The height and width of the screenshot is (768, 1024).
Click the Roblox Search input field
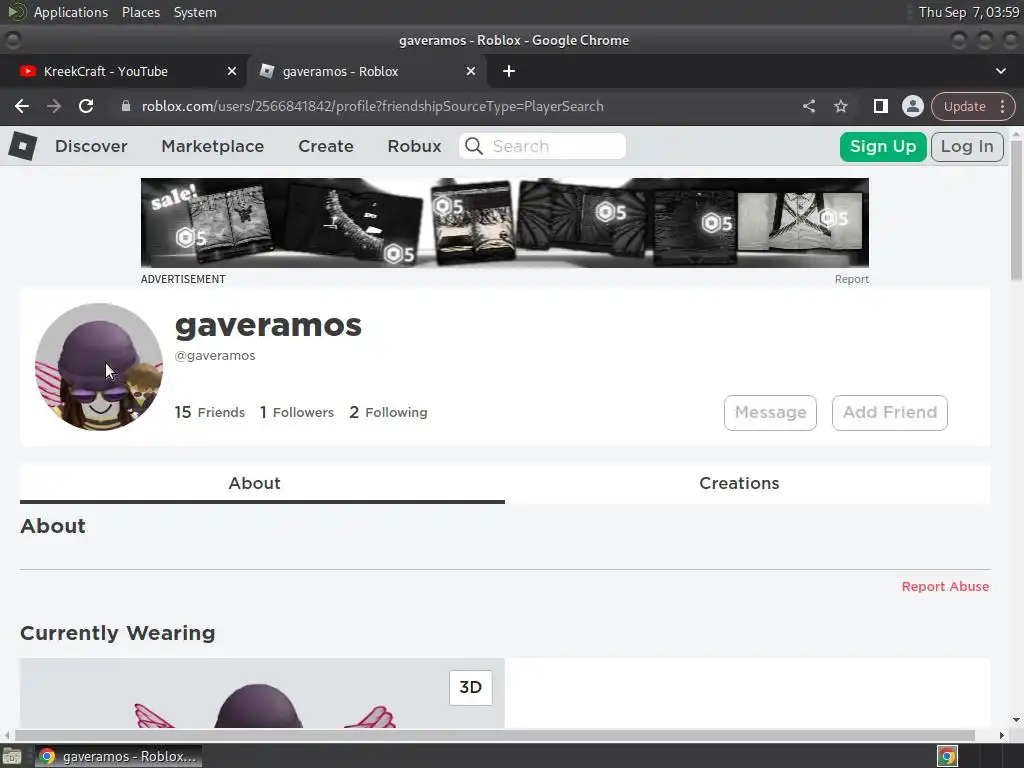point(543,146)
